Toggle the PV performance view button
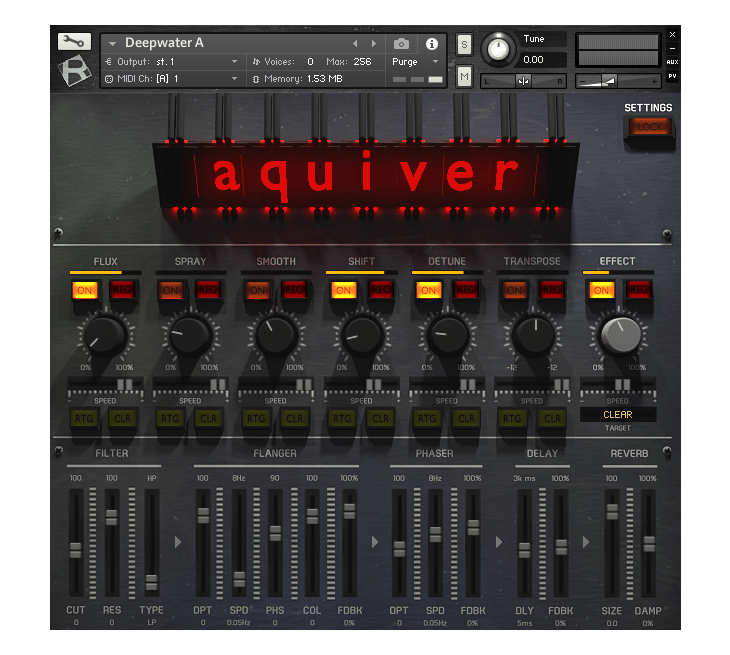 672,76
